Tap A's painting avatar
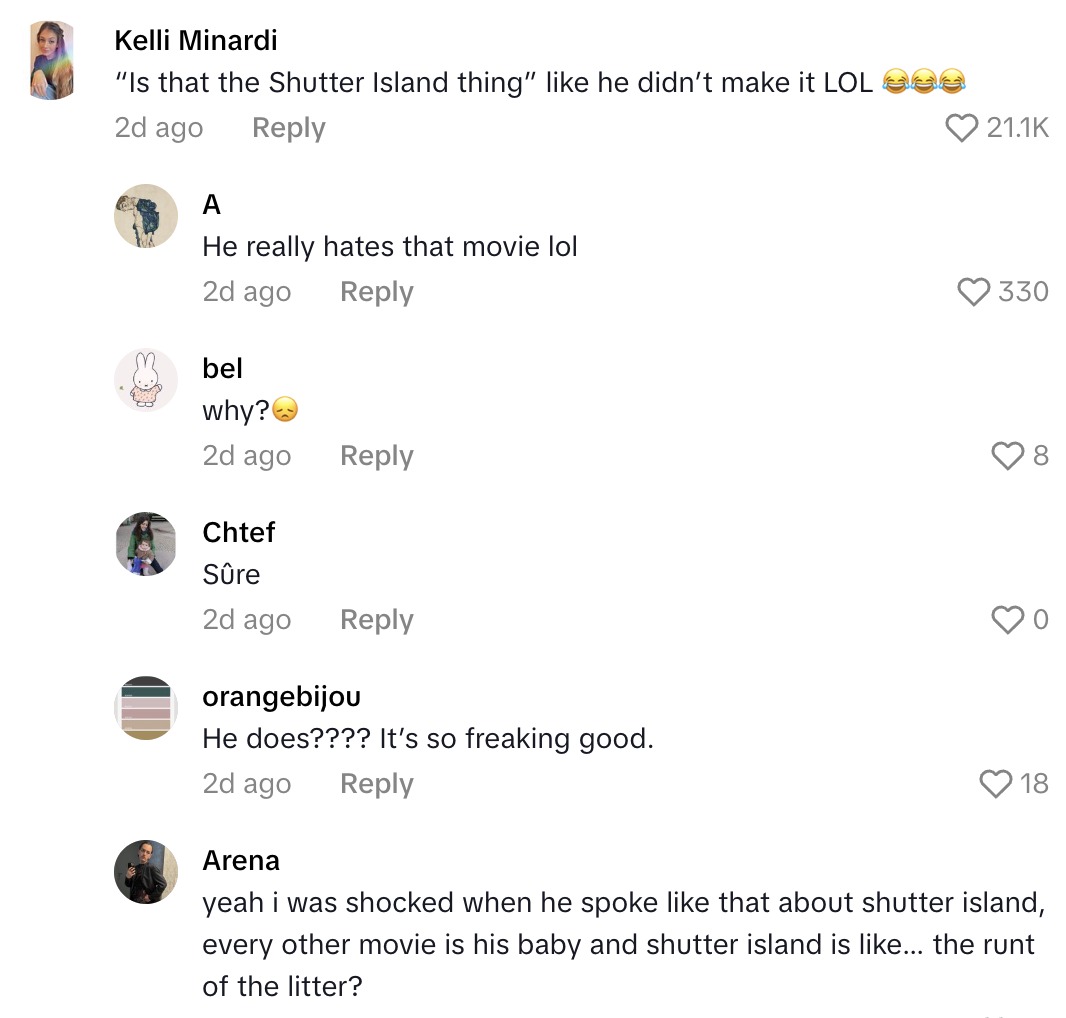Screen dimensions: 1066x1018 click(x=146, y=215)
